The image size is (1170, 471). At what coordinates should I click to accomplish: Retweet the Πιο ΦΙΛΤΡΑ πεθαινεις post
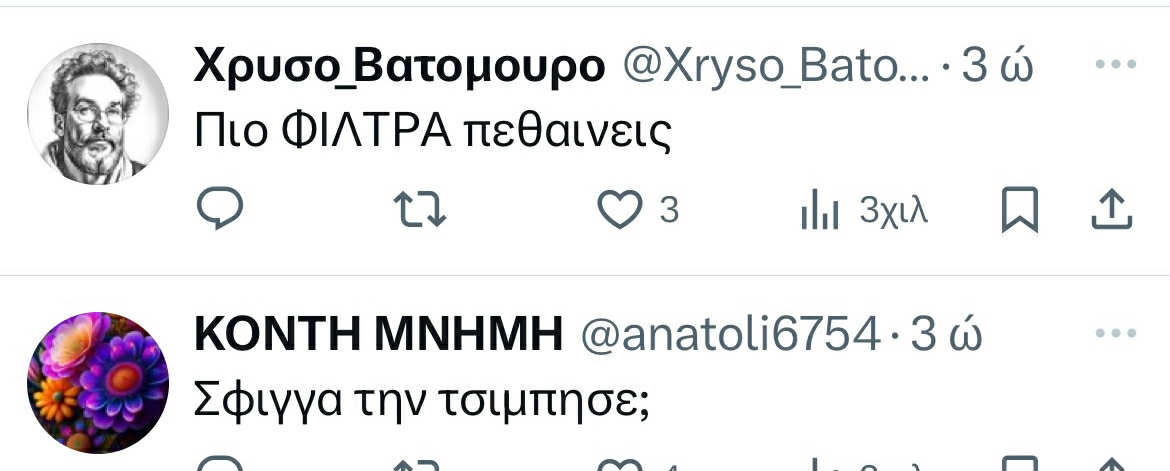coord(419,210)
